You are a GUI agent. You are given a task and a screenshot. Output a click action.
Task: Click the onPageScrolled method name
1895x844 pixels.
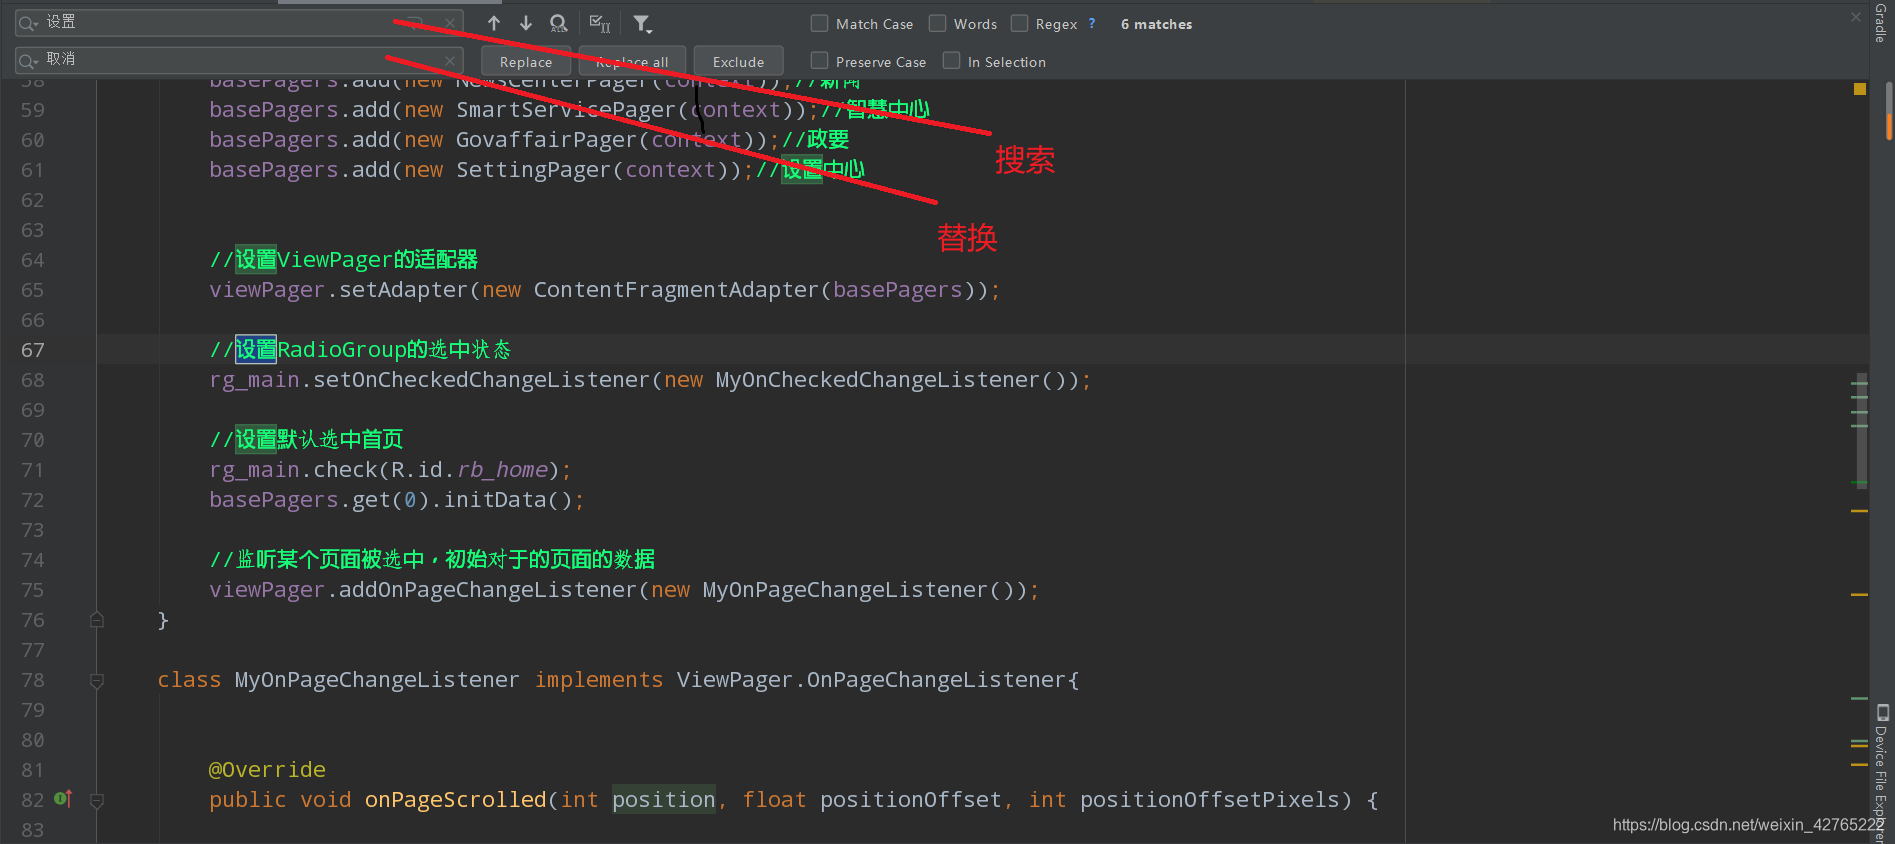coord(455,800)
